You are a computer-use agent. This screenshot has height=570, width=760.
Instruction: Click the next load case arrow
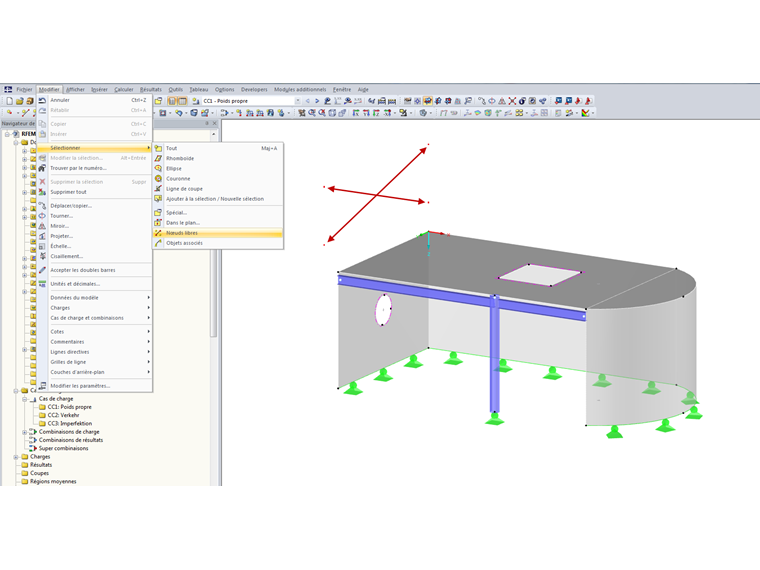click(x=317, y=101)
